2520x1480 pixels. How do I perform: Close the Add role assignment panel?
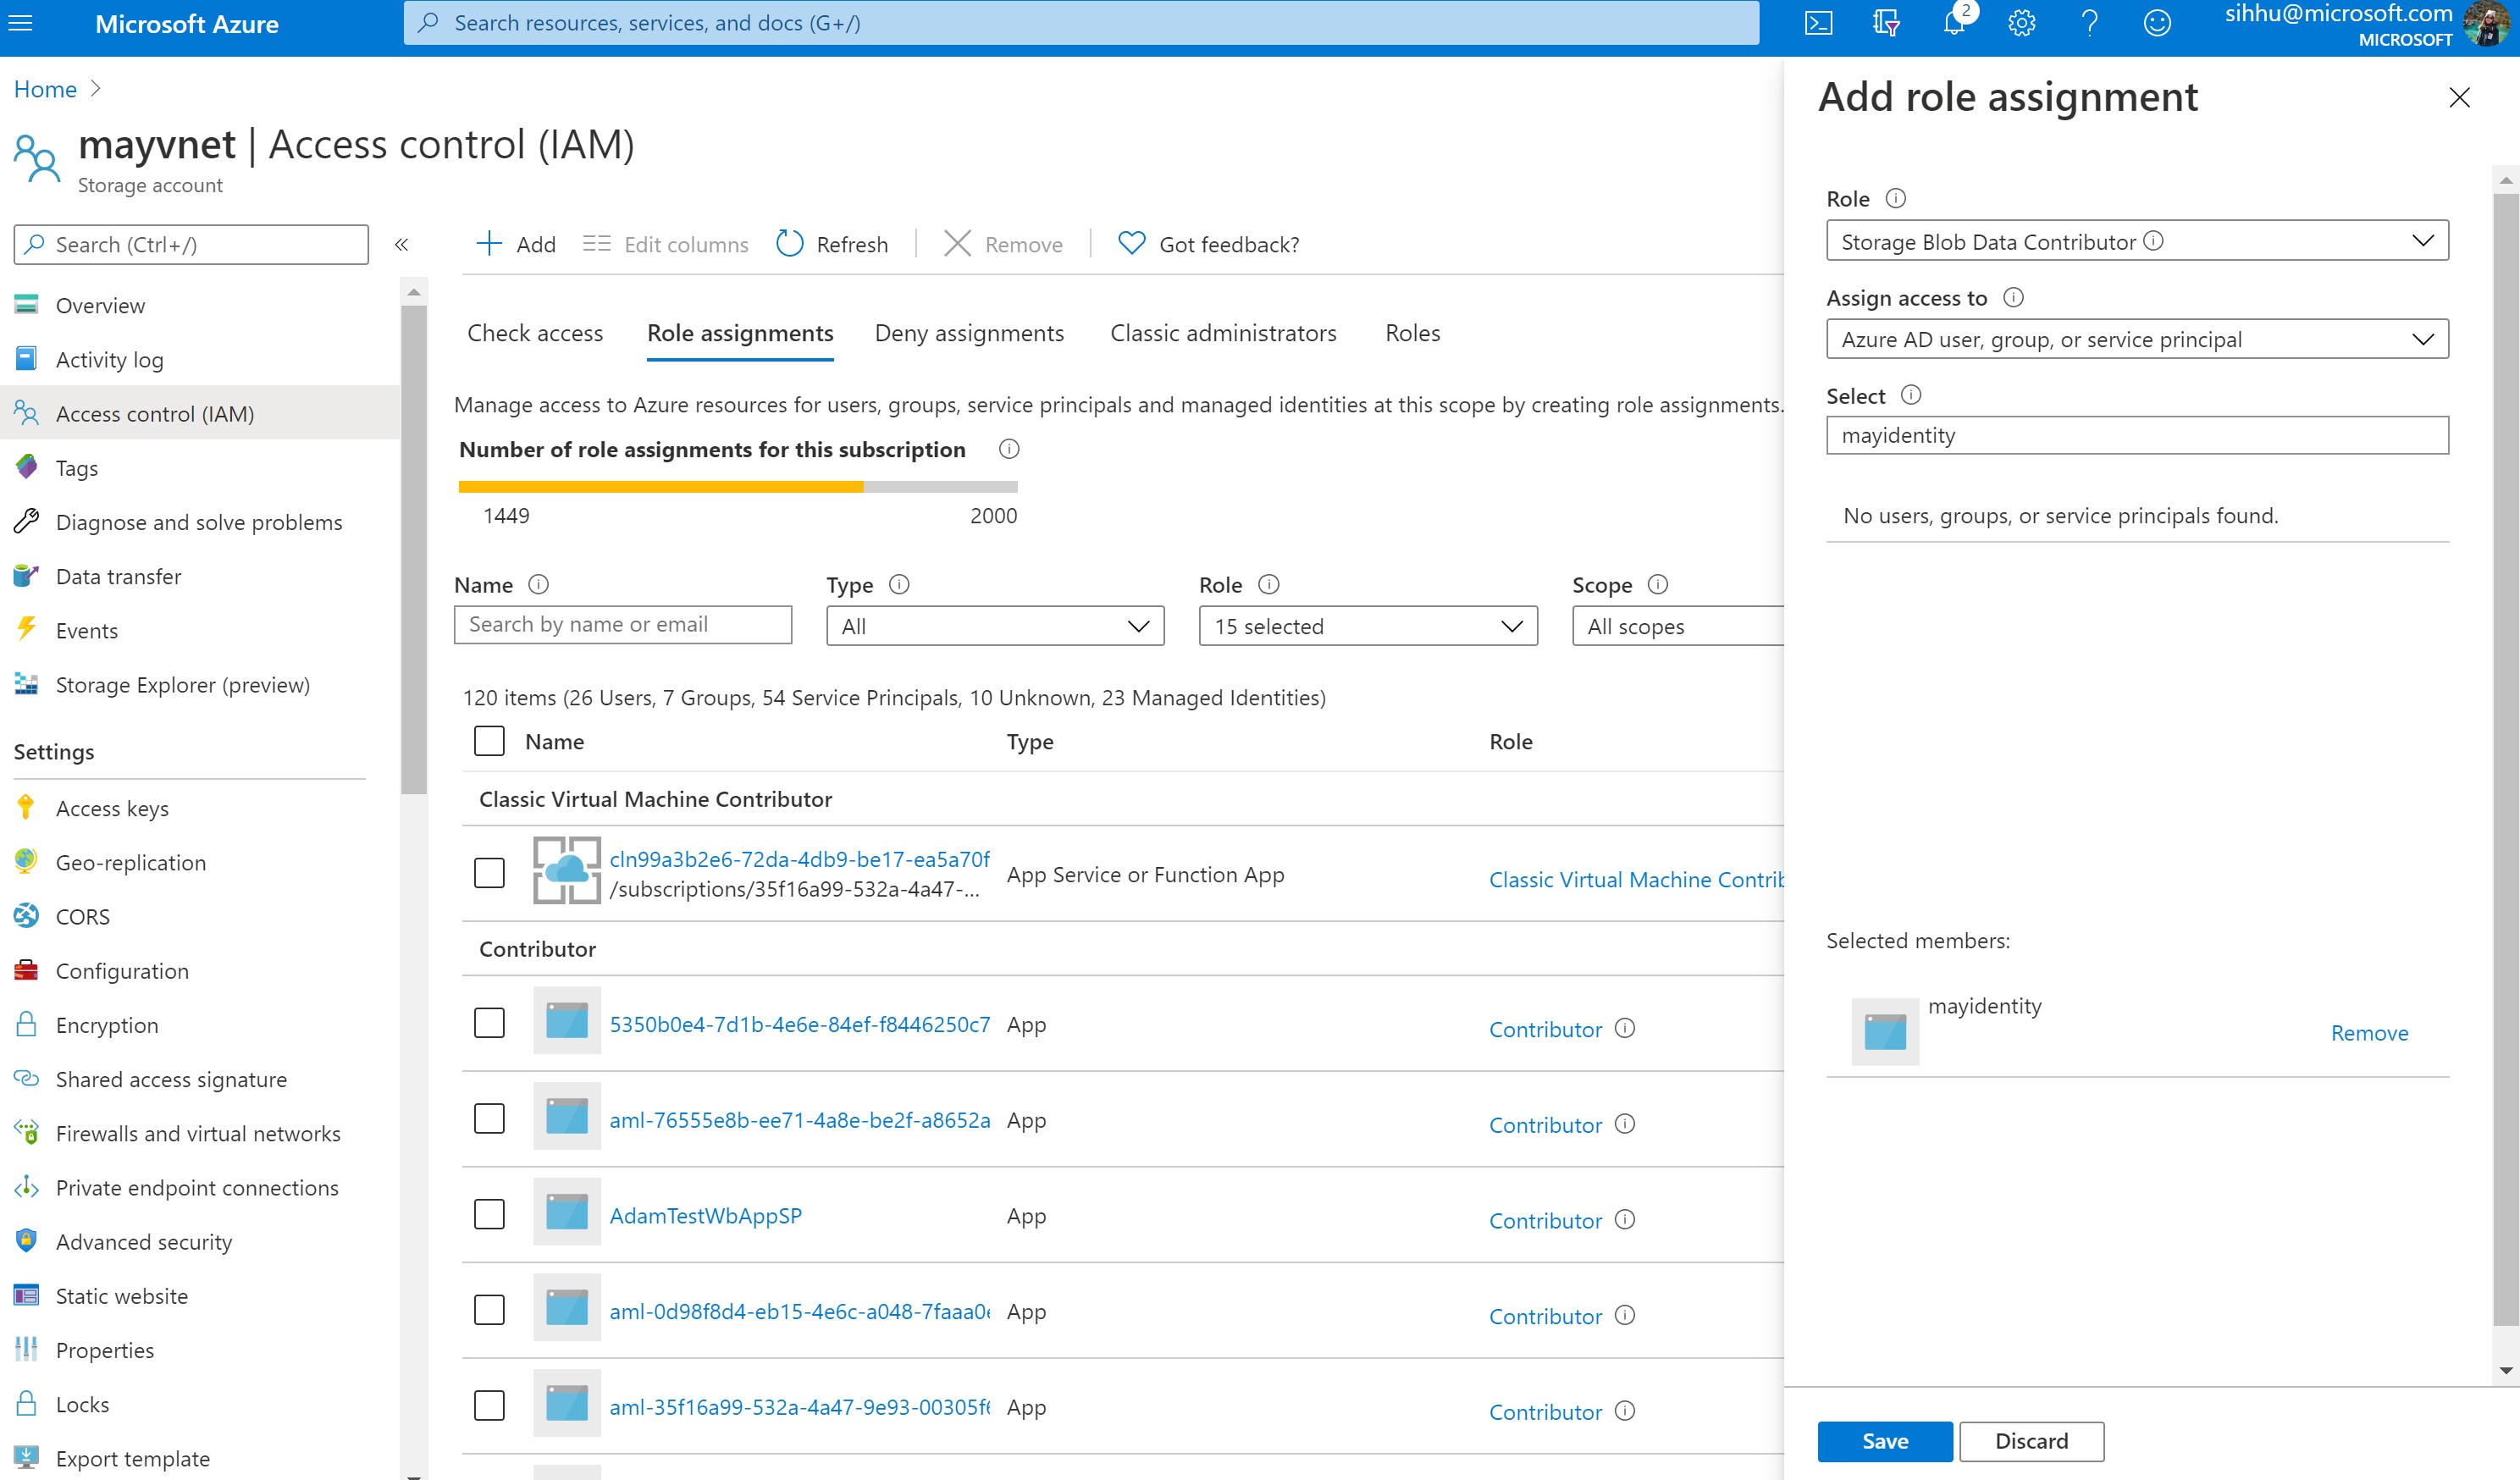coord(2459,97)
